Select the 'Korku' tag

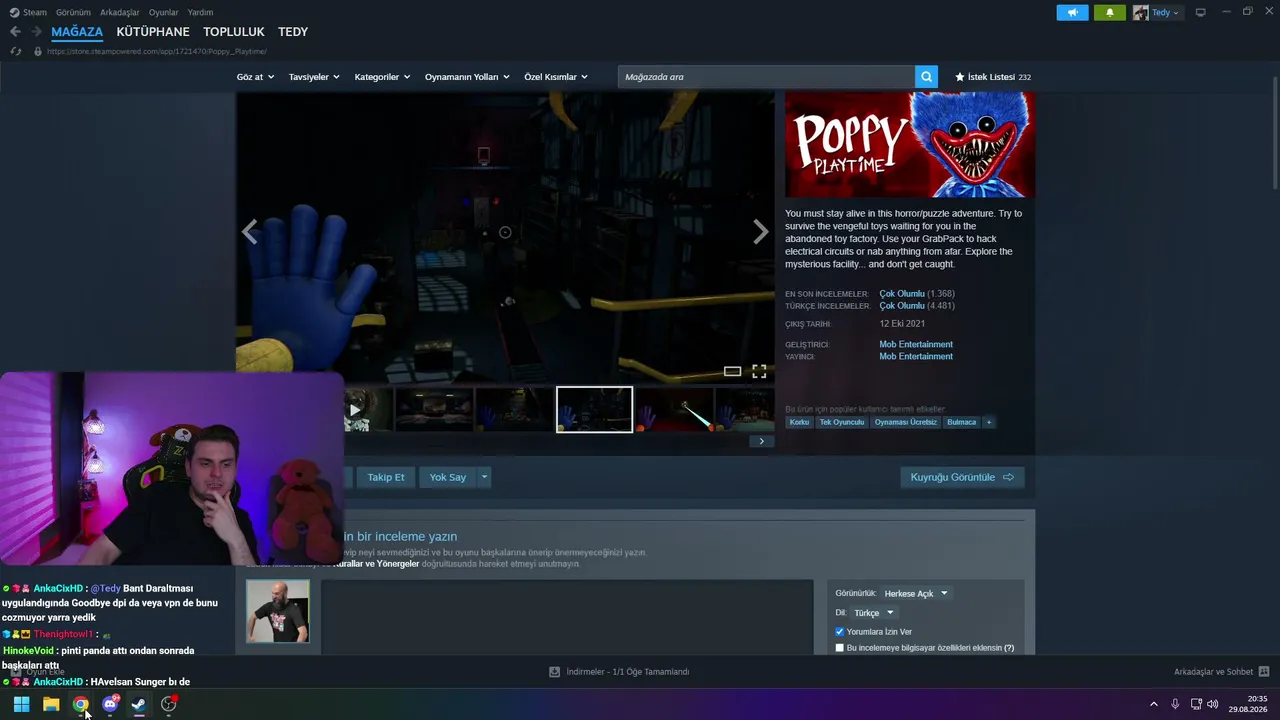[799, 422]
